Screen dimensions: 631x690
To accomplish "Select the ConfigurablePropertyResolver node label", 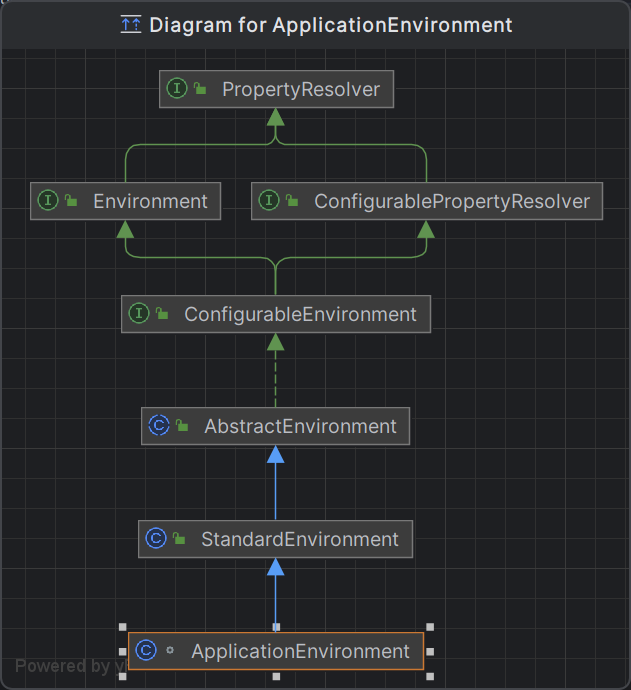I will pos(451,201).
